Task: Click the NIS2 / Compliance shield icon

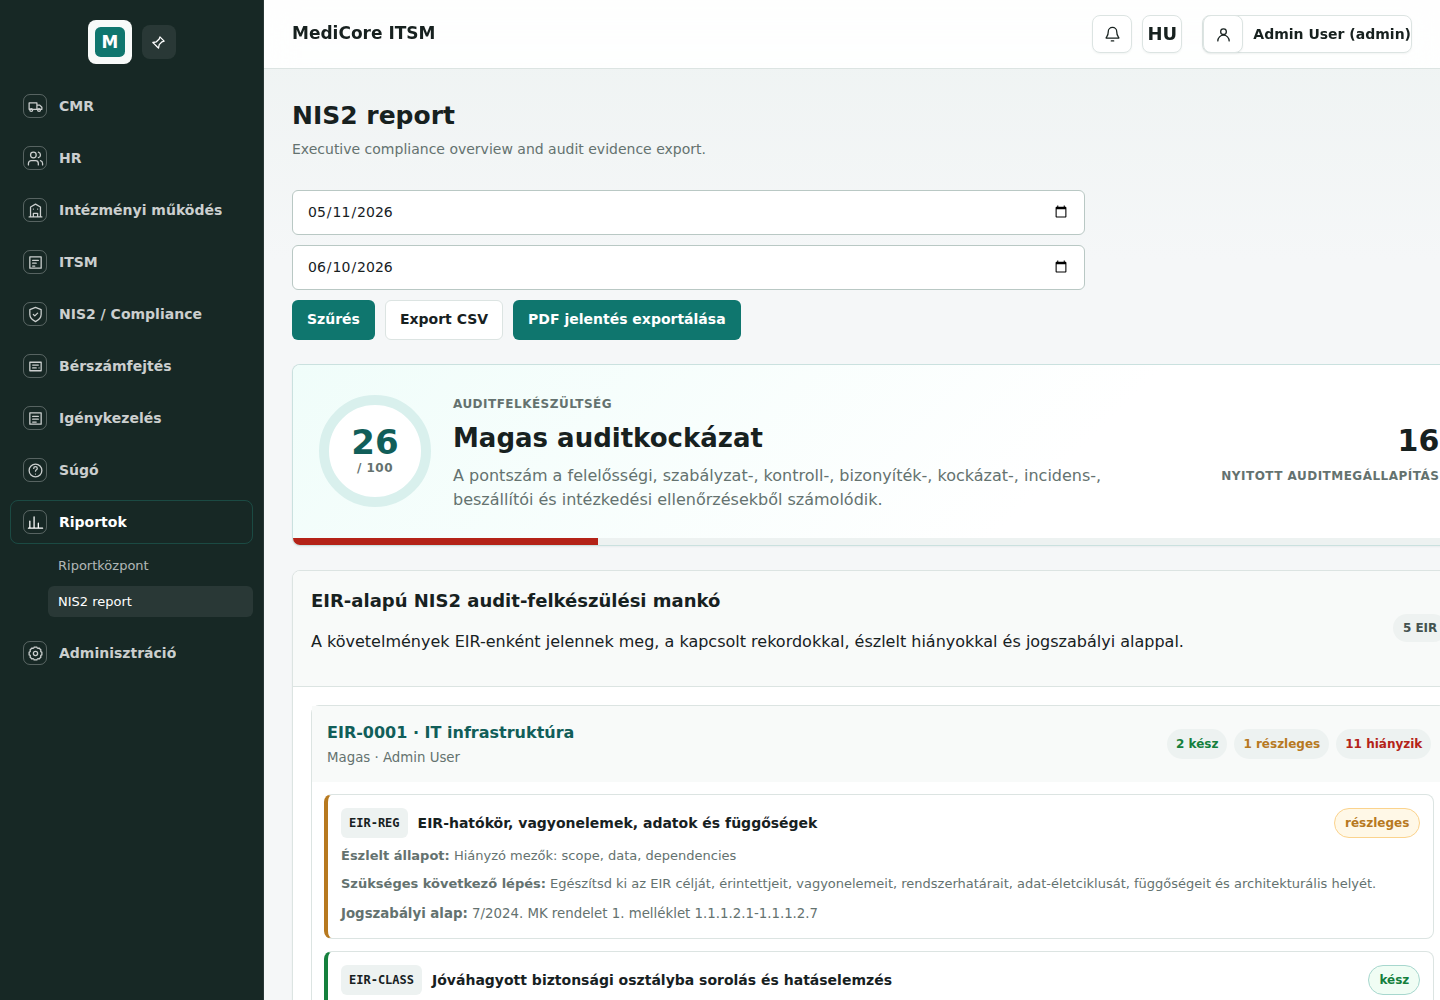Action: 35,314
